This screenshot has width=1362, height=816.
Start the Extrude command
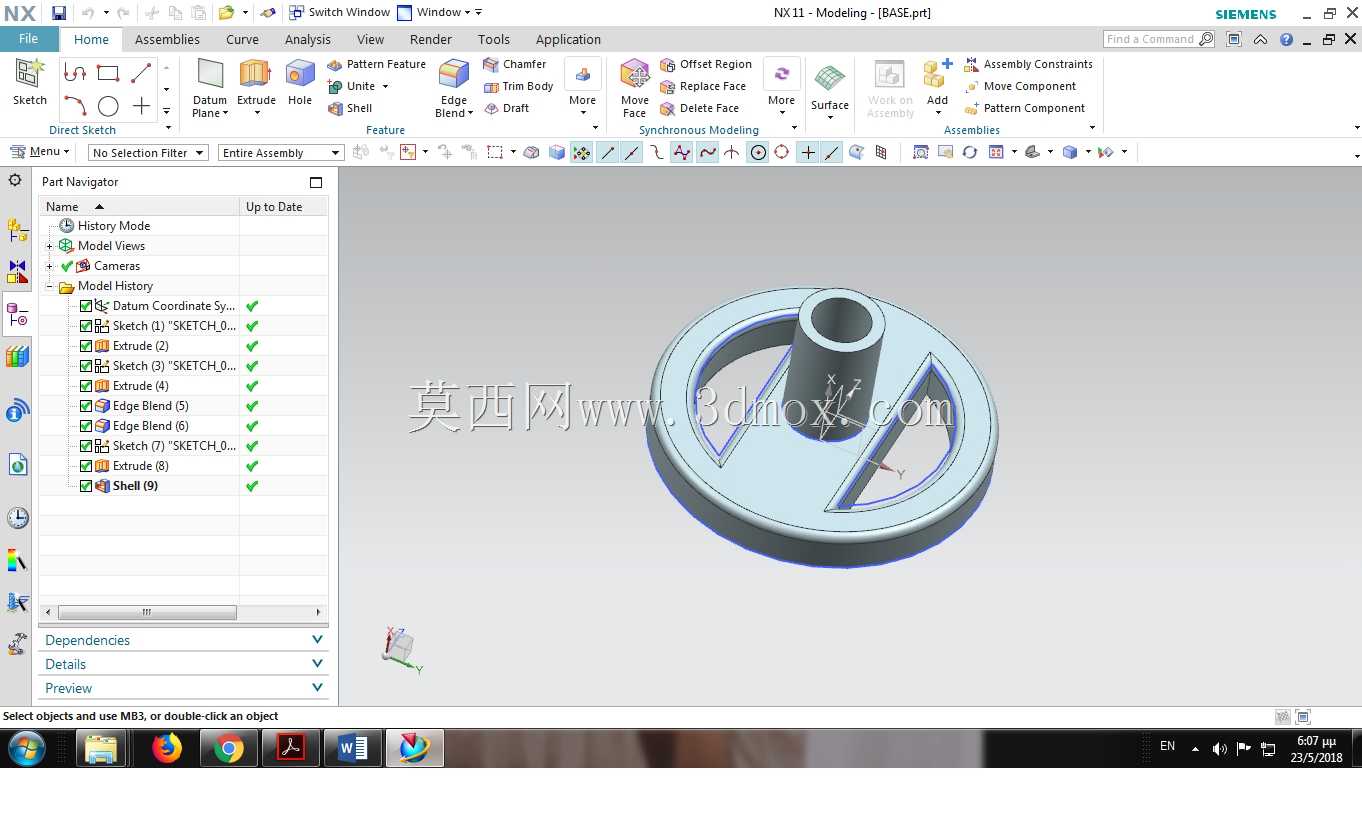coord(256,88)
